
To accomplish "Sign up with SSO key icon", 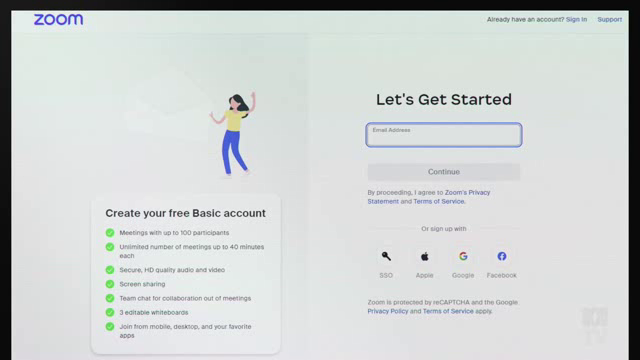I will [x=386, y=256].
